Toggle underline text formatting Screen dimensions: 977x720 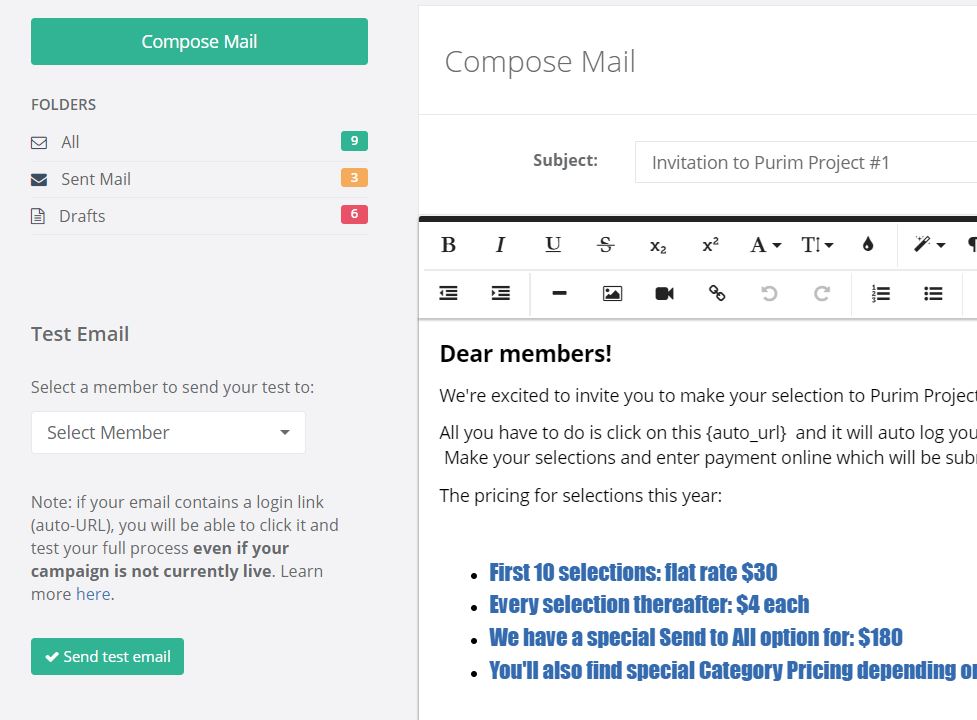click(x=553, y=245)
